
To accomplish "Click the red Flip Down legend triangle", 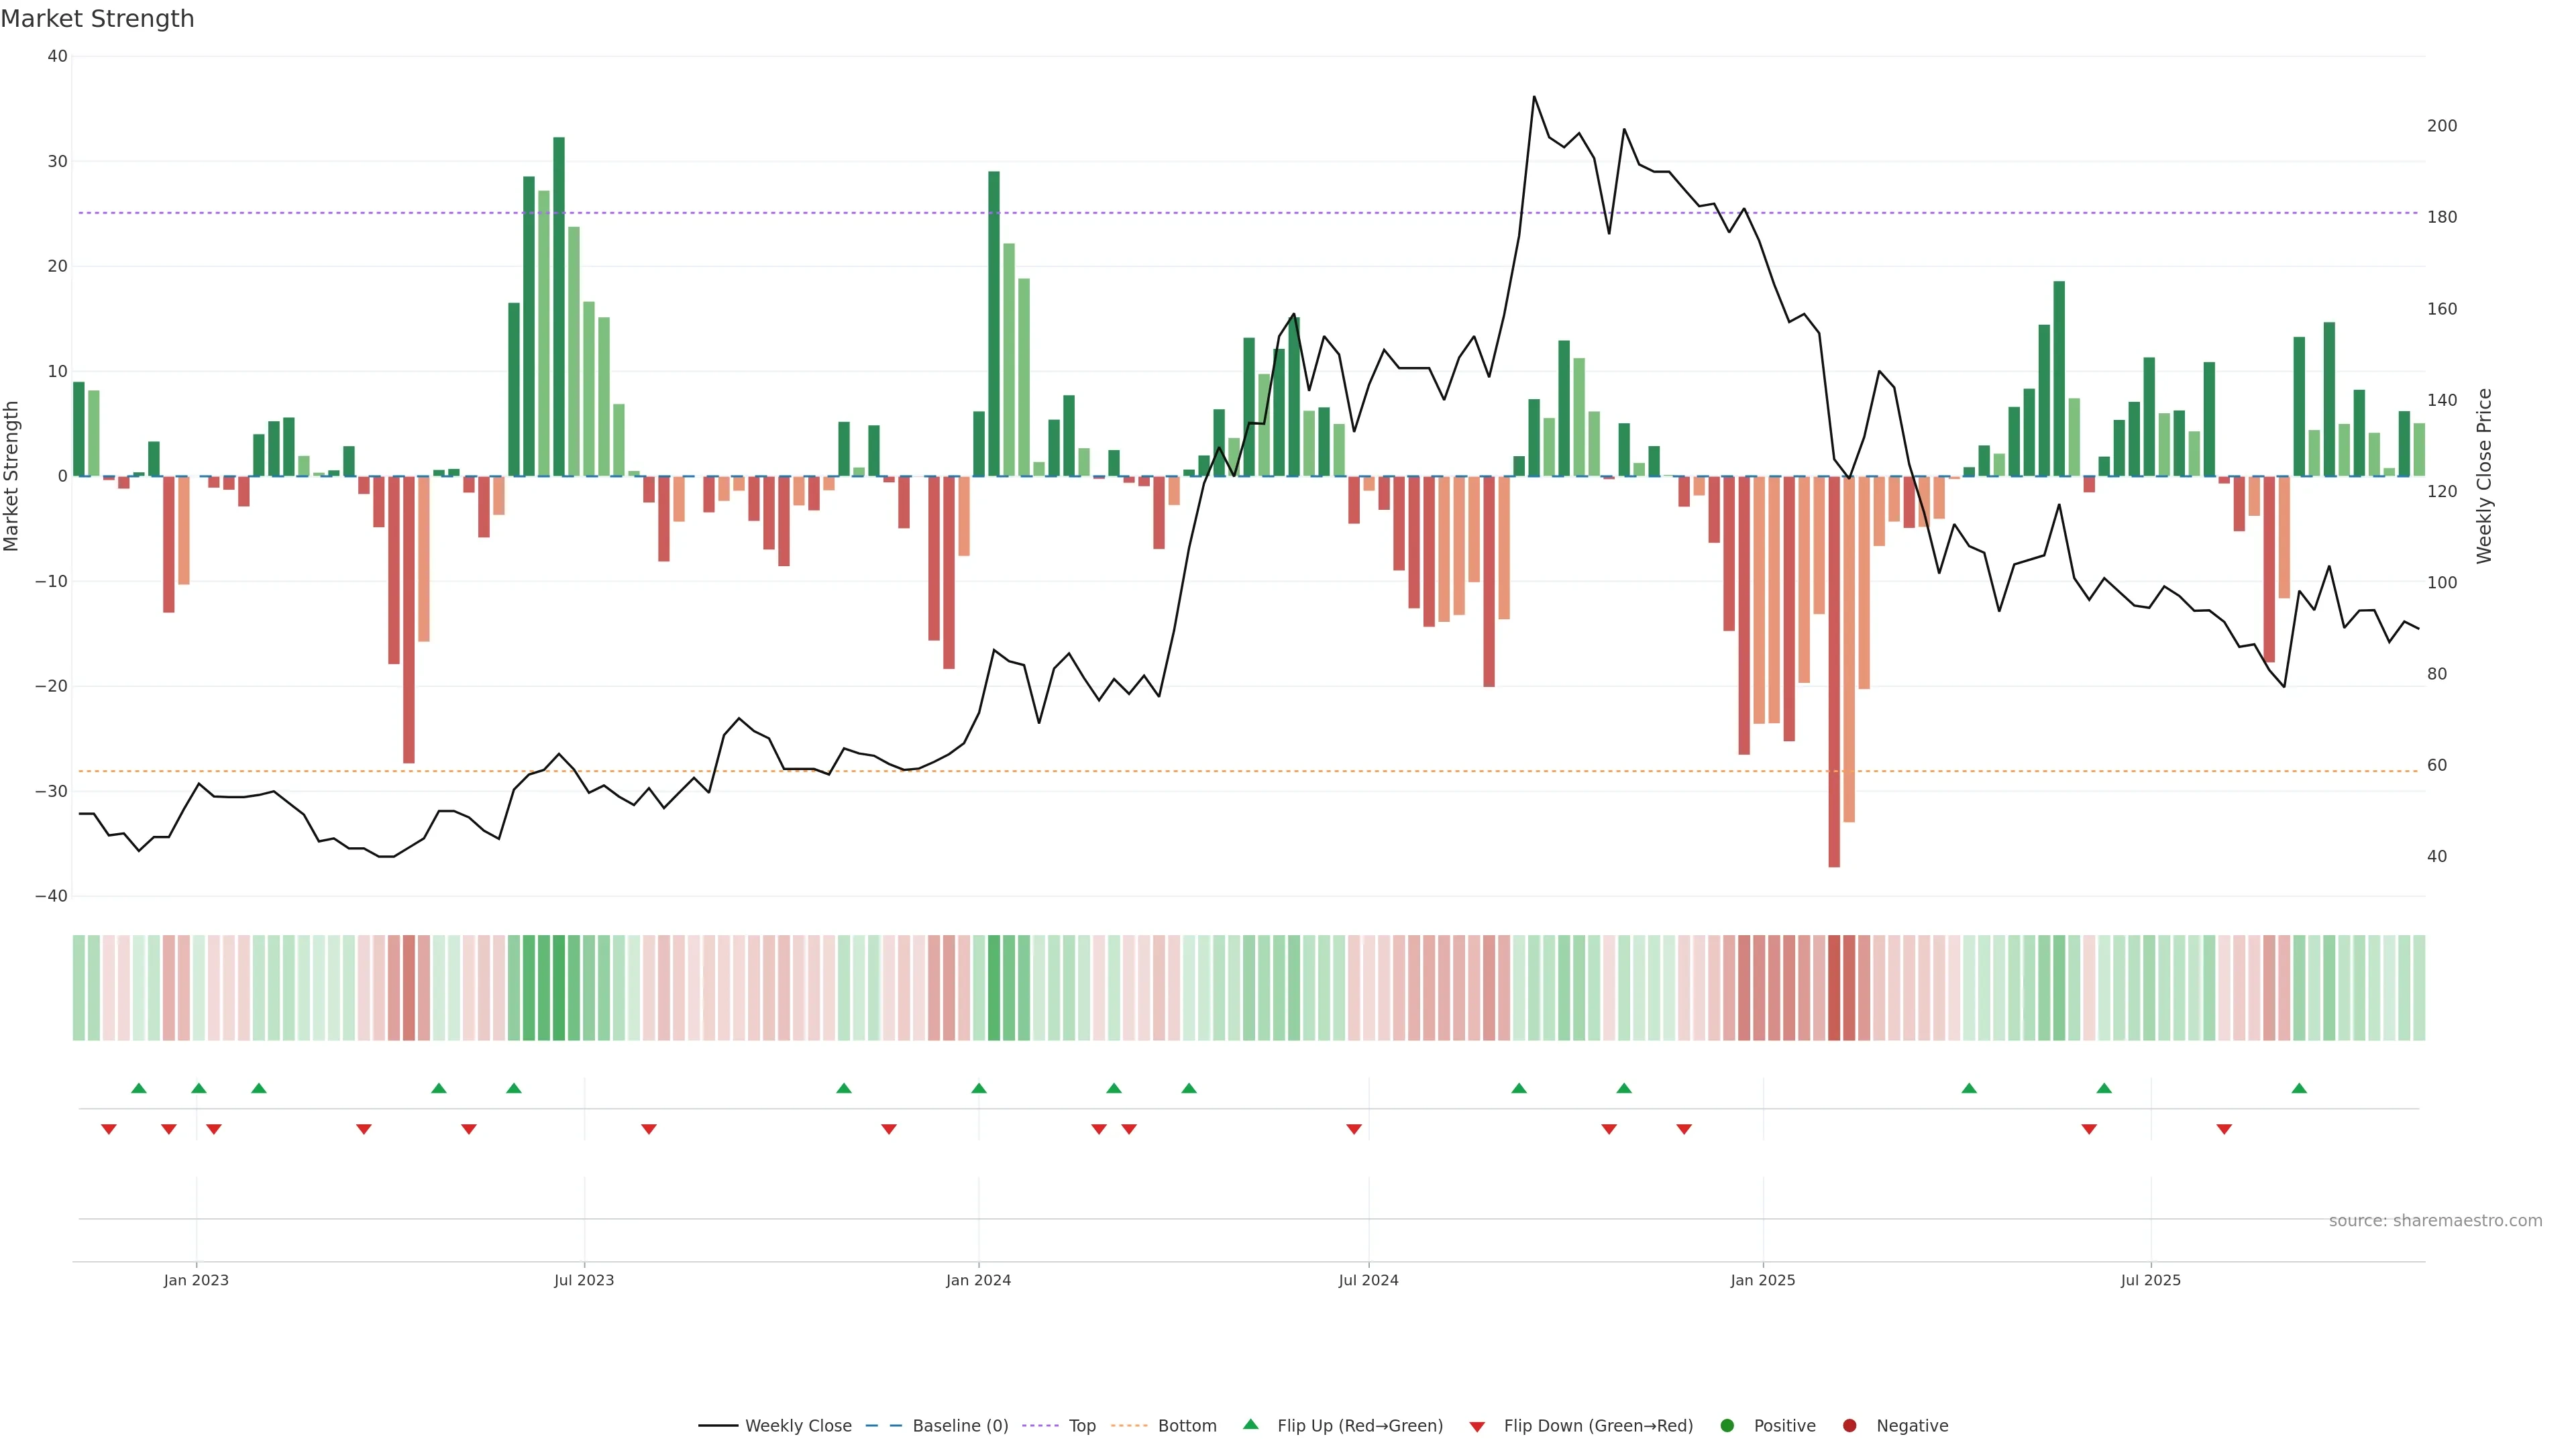I will coord(1477,1427).
